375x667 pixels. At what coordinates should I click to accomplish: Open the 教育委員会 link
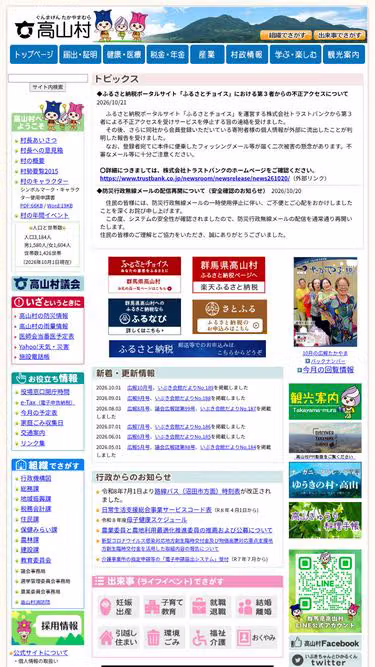coord(36,561)
